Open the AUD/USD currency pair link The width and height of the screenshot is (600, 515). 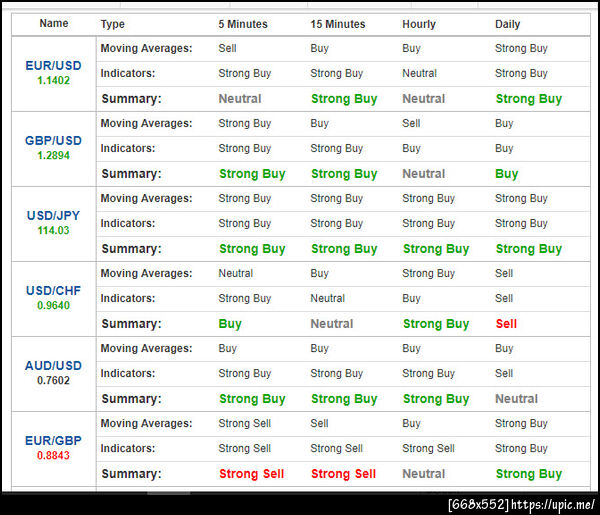click(53, 365)
